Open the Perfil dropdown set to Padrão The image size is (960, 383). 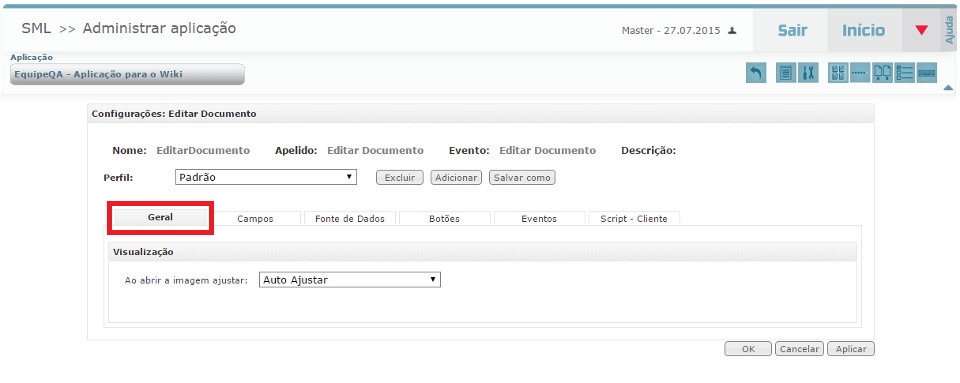(266, 177)
